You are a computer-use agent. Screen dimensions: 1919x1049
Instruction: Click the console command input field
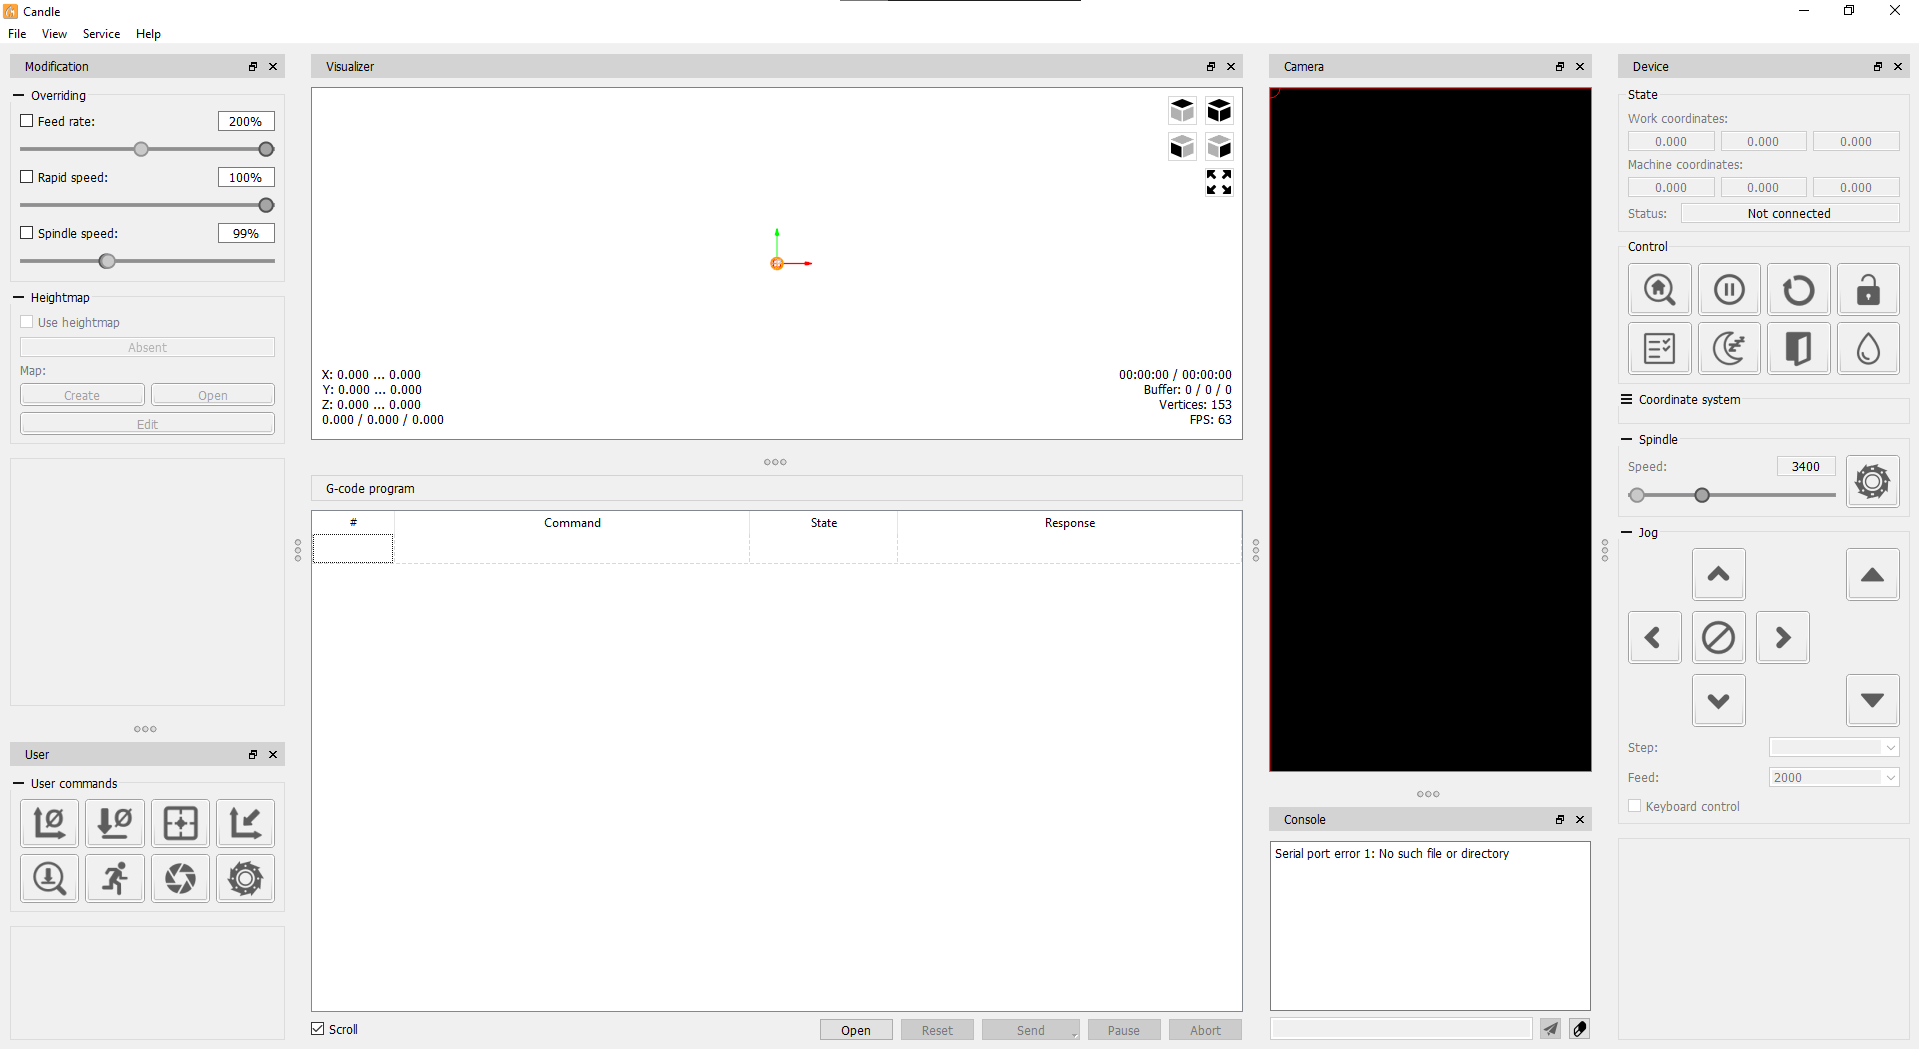tap(1400, 1029)
